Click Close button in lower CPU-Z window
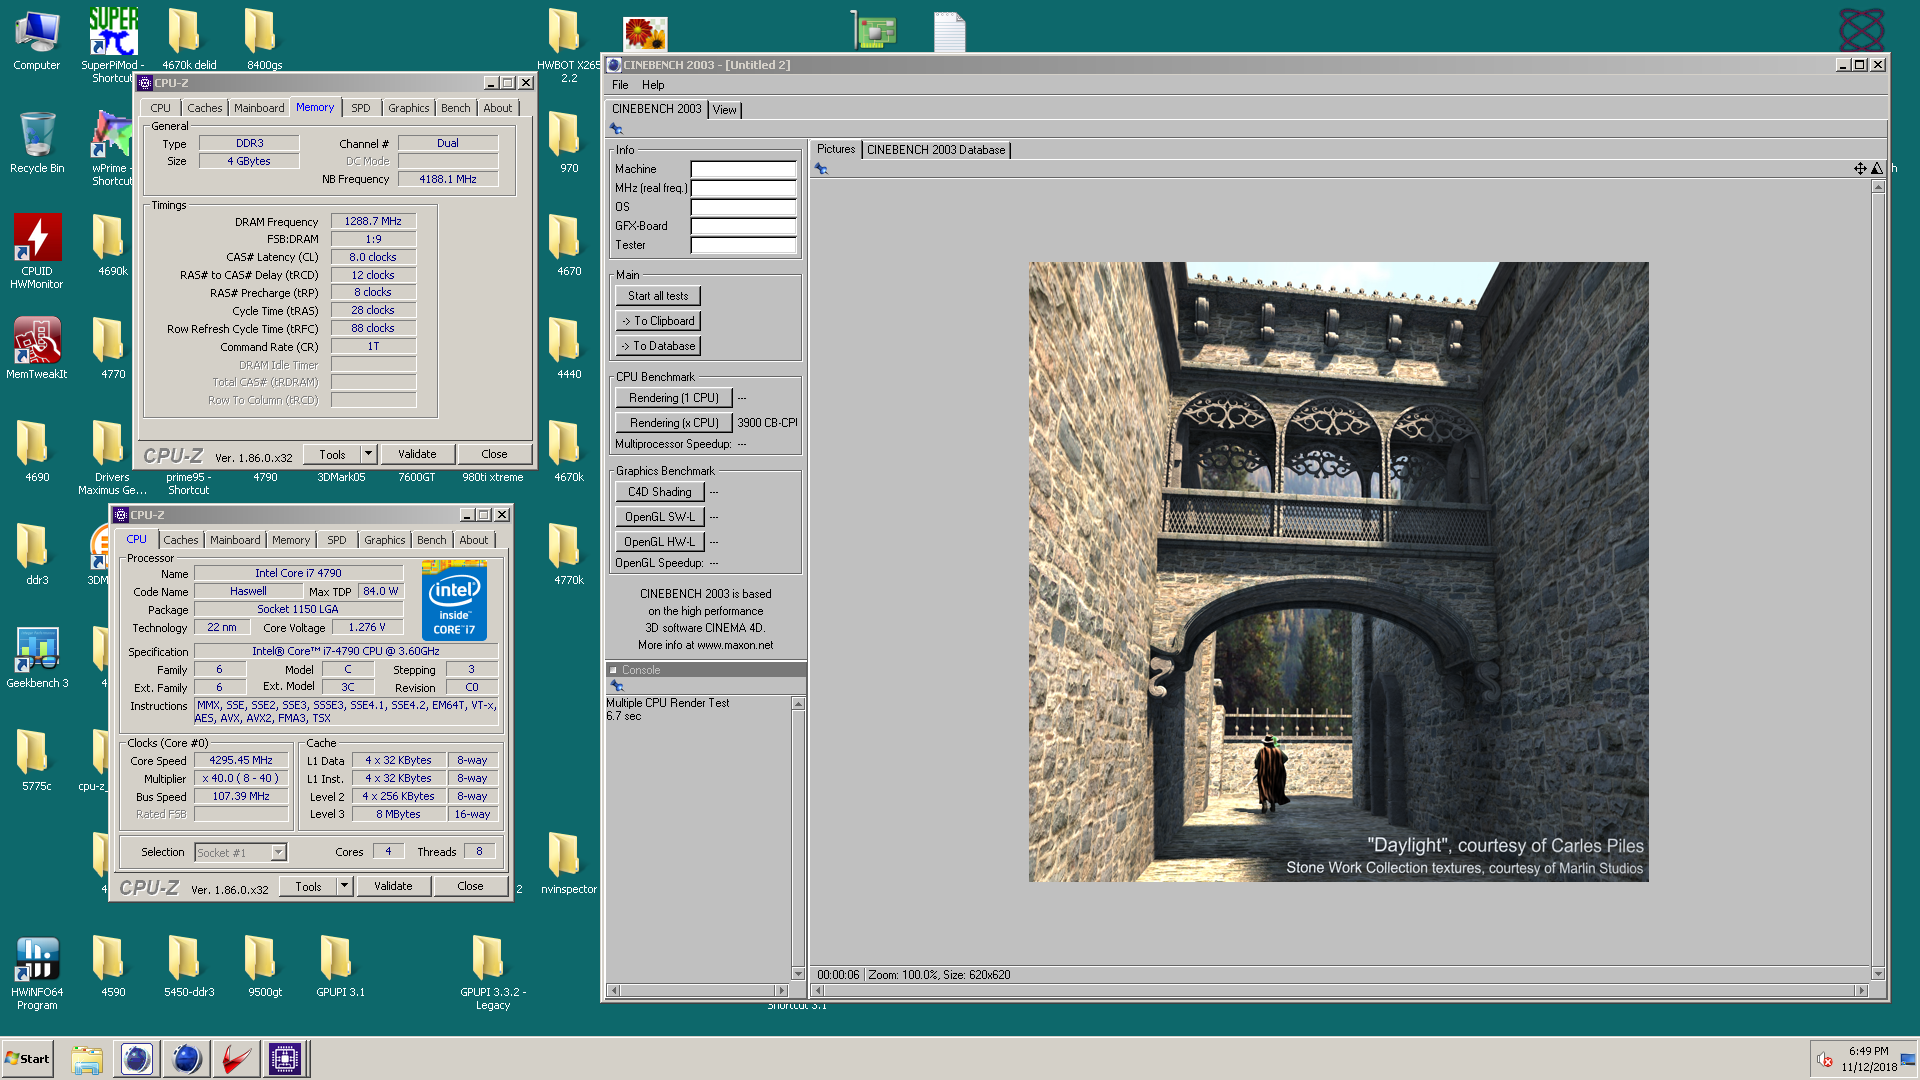Viewport: 1920px width, 1080px height. [x=470, y=886]
